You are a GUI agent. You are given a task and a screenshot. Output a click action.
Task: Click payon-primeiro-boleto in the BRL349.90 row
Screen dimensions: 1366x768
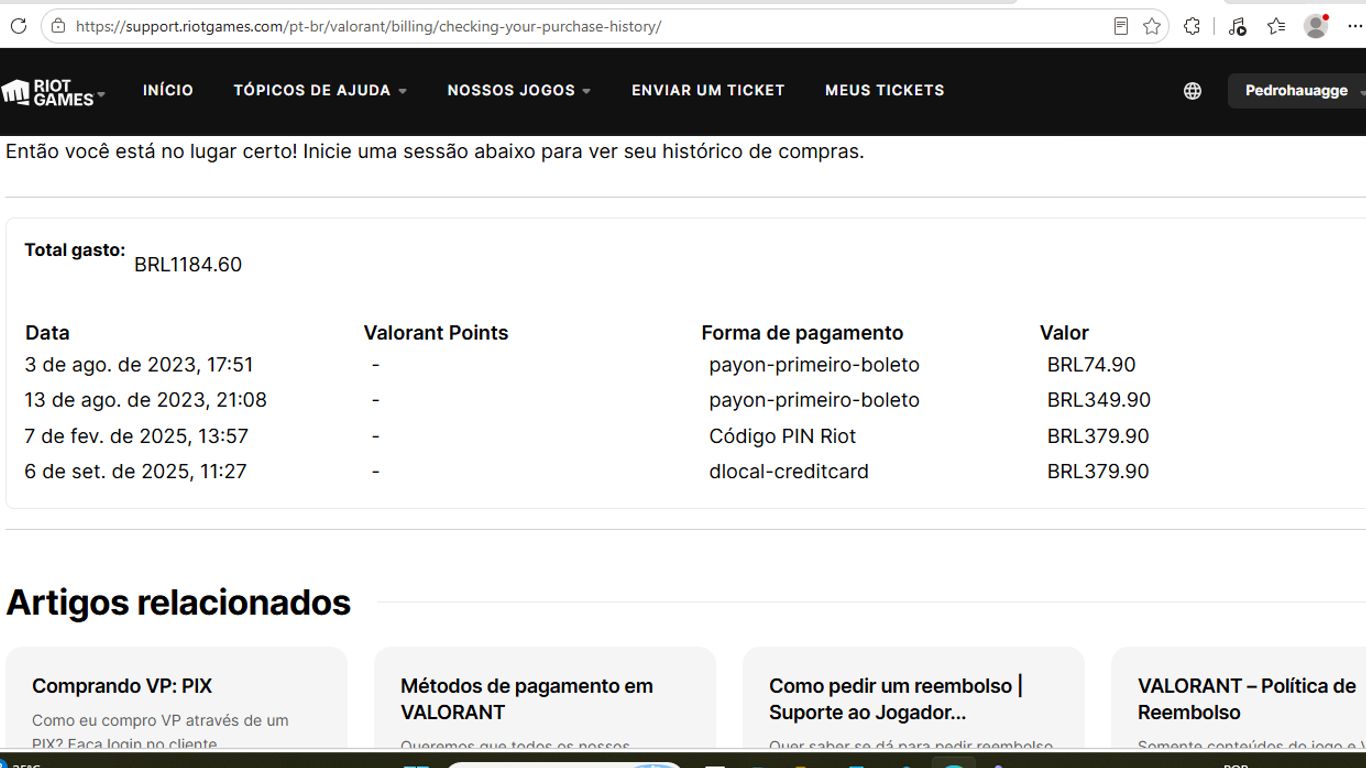point(814,400)
